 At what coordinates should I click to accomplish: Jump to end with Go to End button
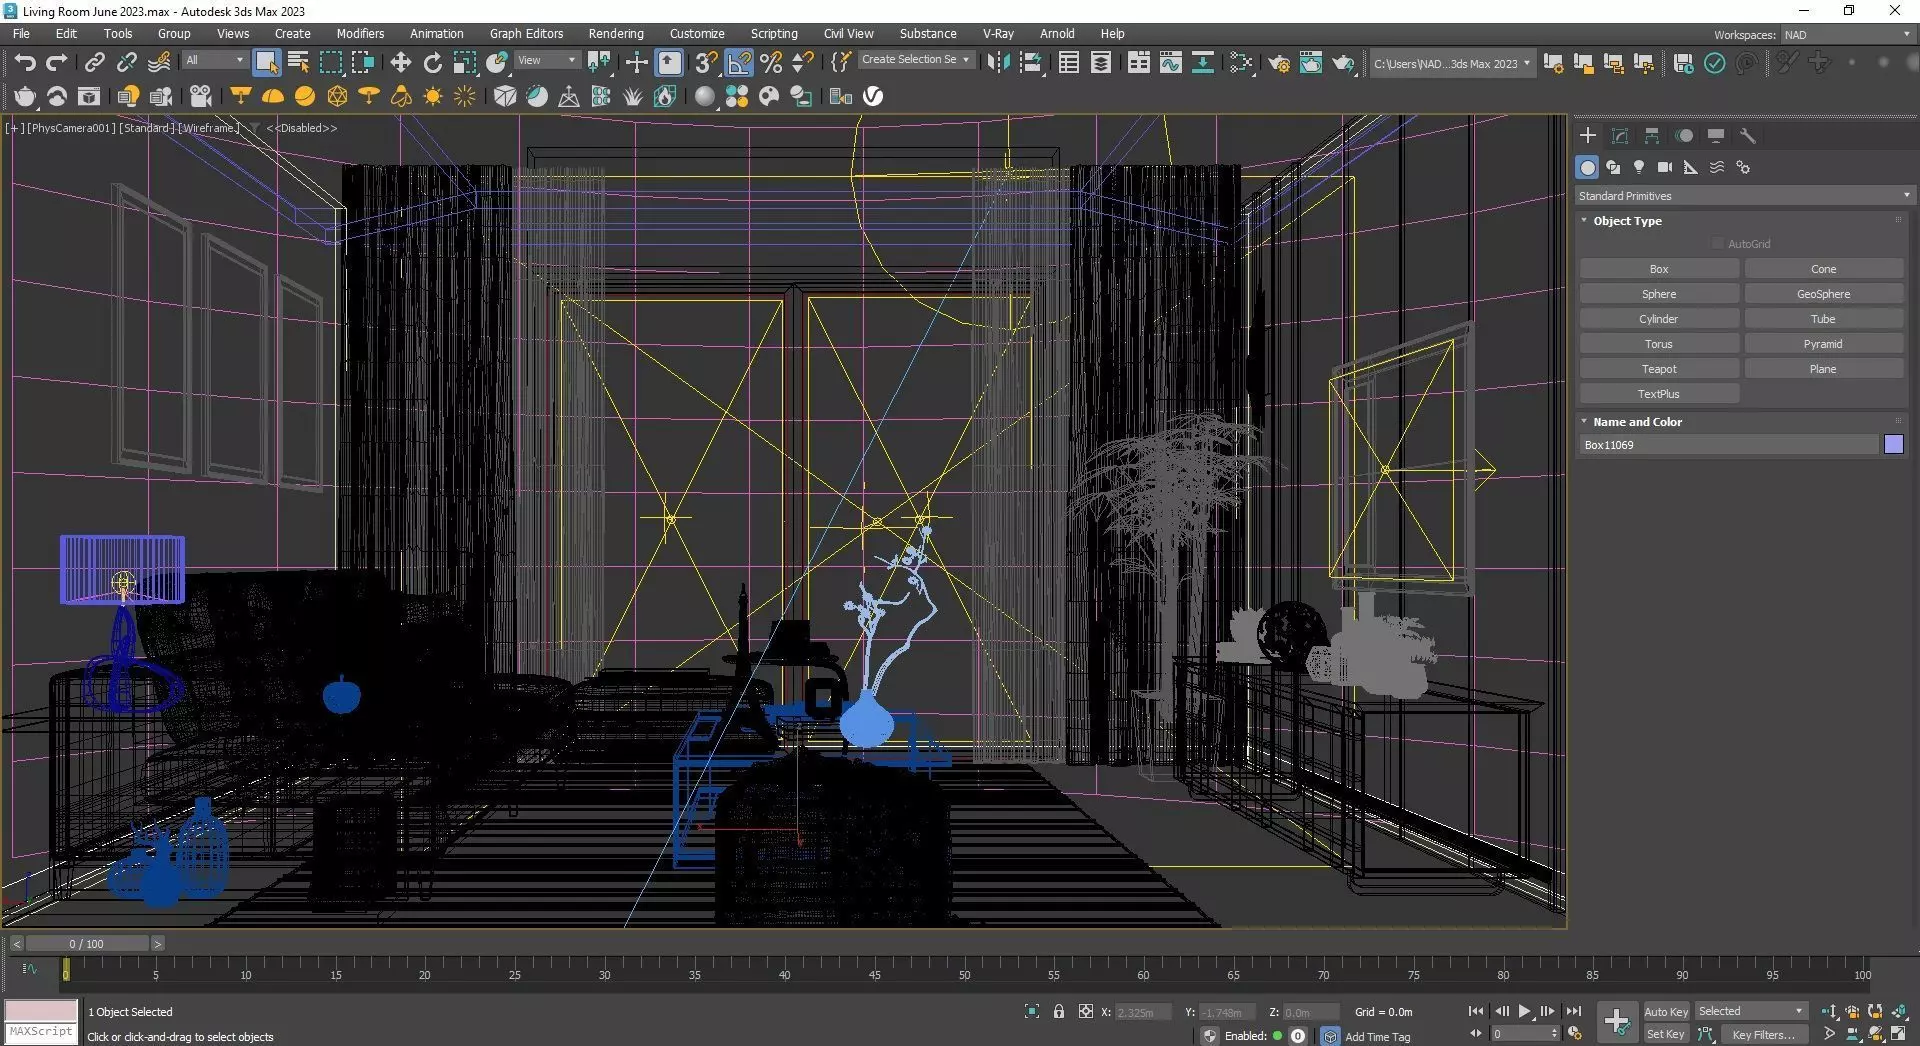(x=1573, y=1011)
